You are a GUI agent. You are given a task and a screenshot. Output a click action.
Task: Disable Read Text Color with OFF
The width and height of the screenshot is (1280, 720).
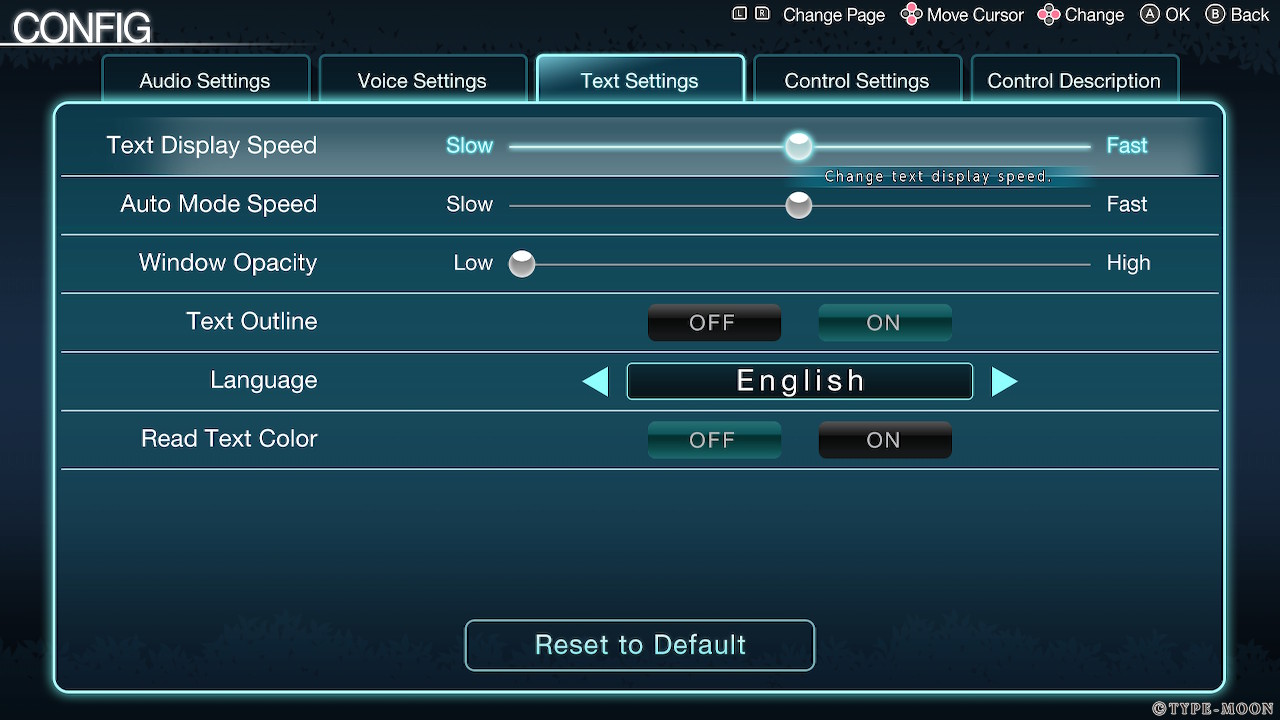(x=714, y=440)
